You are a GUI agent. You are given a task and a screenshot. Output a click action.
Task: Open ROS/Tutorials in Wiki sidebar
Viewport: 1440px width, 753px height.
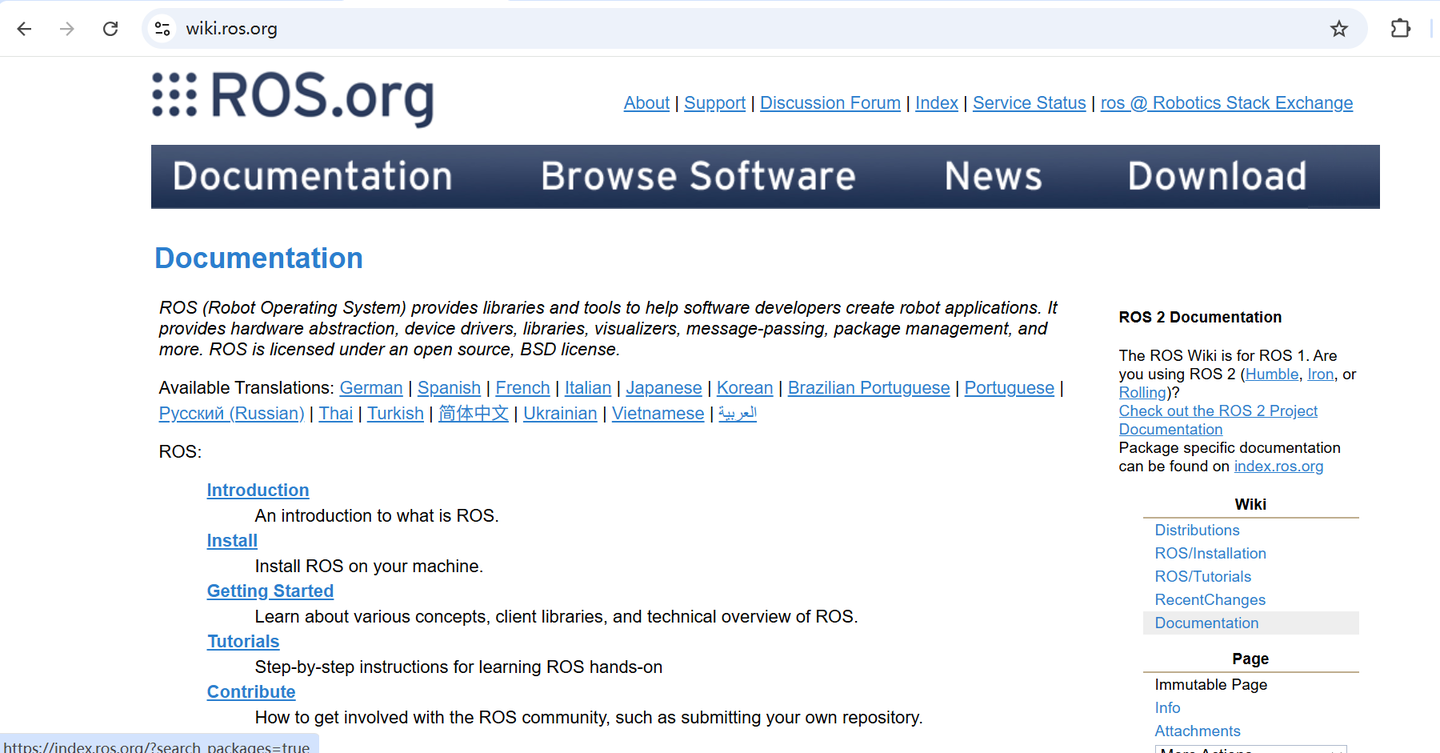[1203, 577]
